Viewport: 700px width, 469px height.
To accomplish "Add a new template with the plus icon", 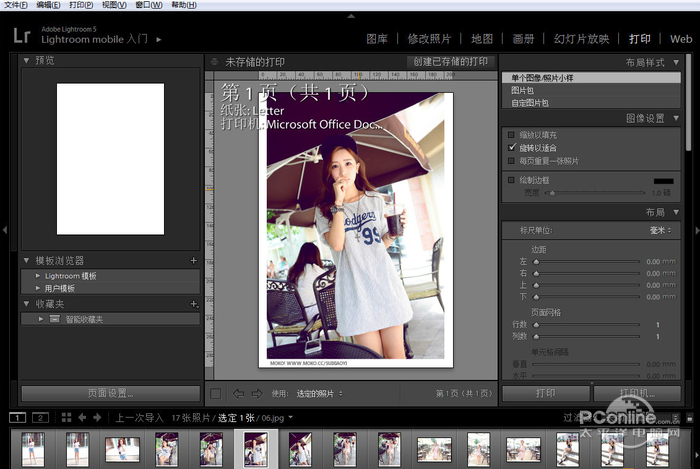I will [194, 261].
